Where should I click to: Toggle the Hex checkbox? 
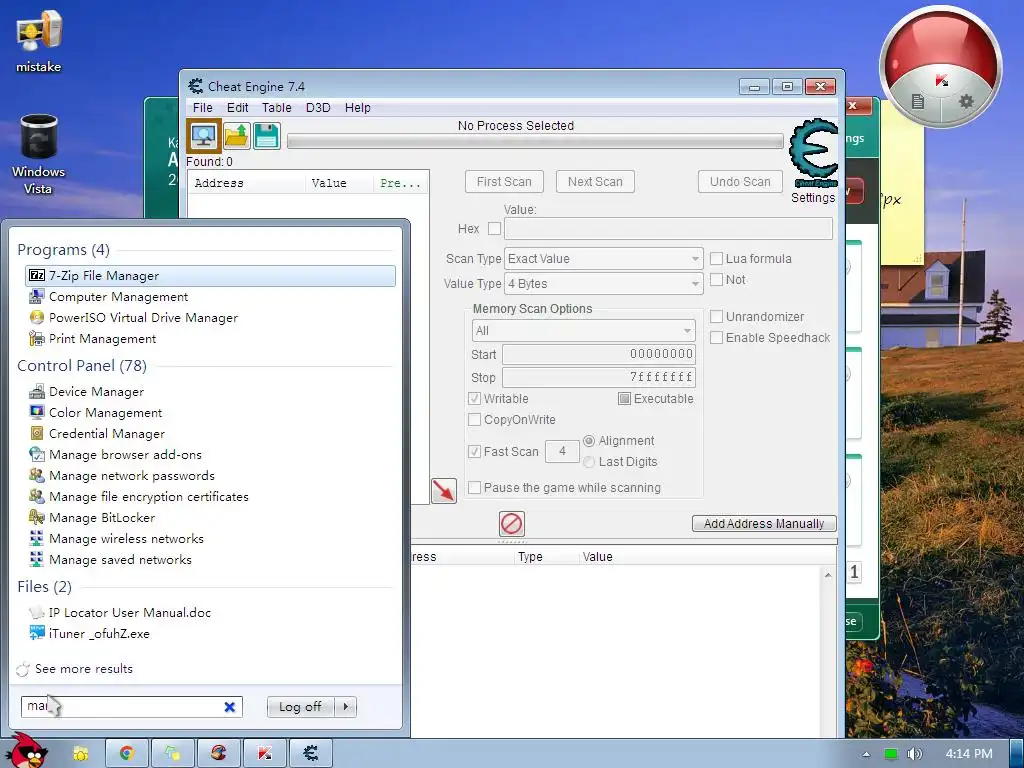tap(494, 229)
